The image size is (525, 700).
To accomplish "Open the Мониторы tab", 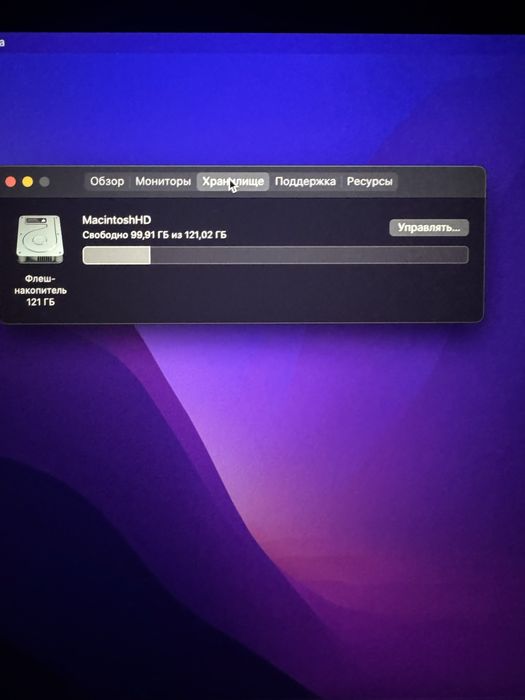I will (x=163, y=182).
